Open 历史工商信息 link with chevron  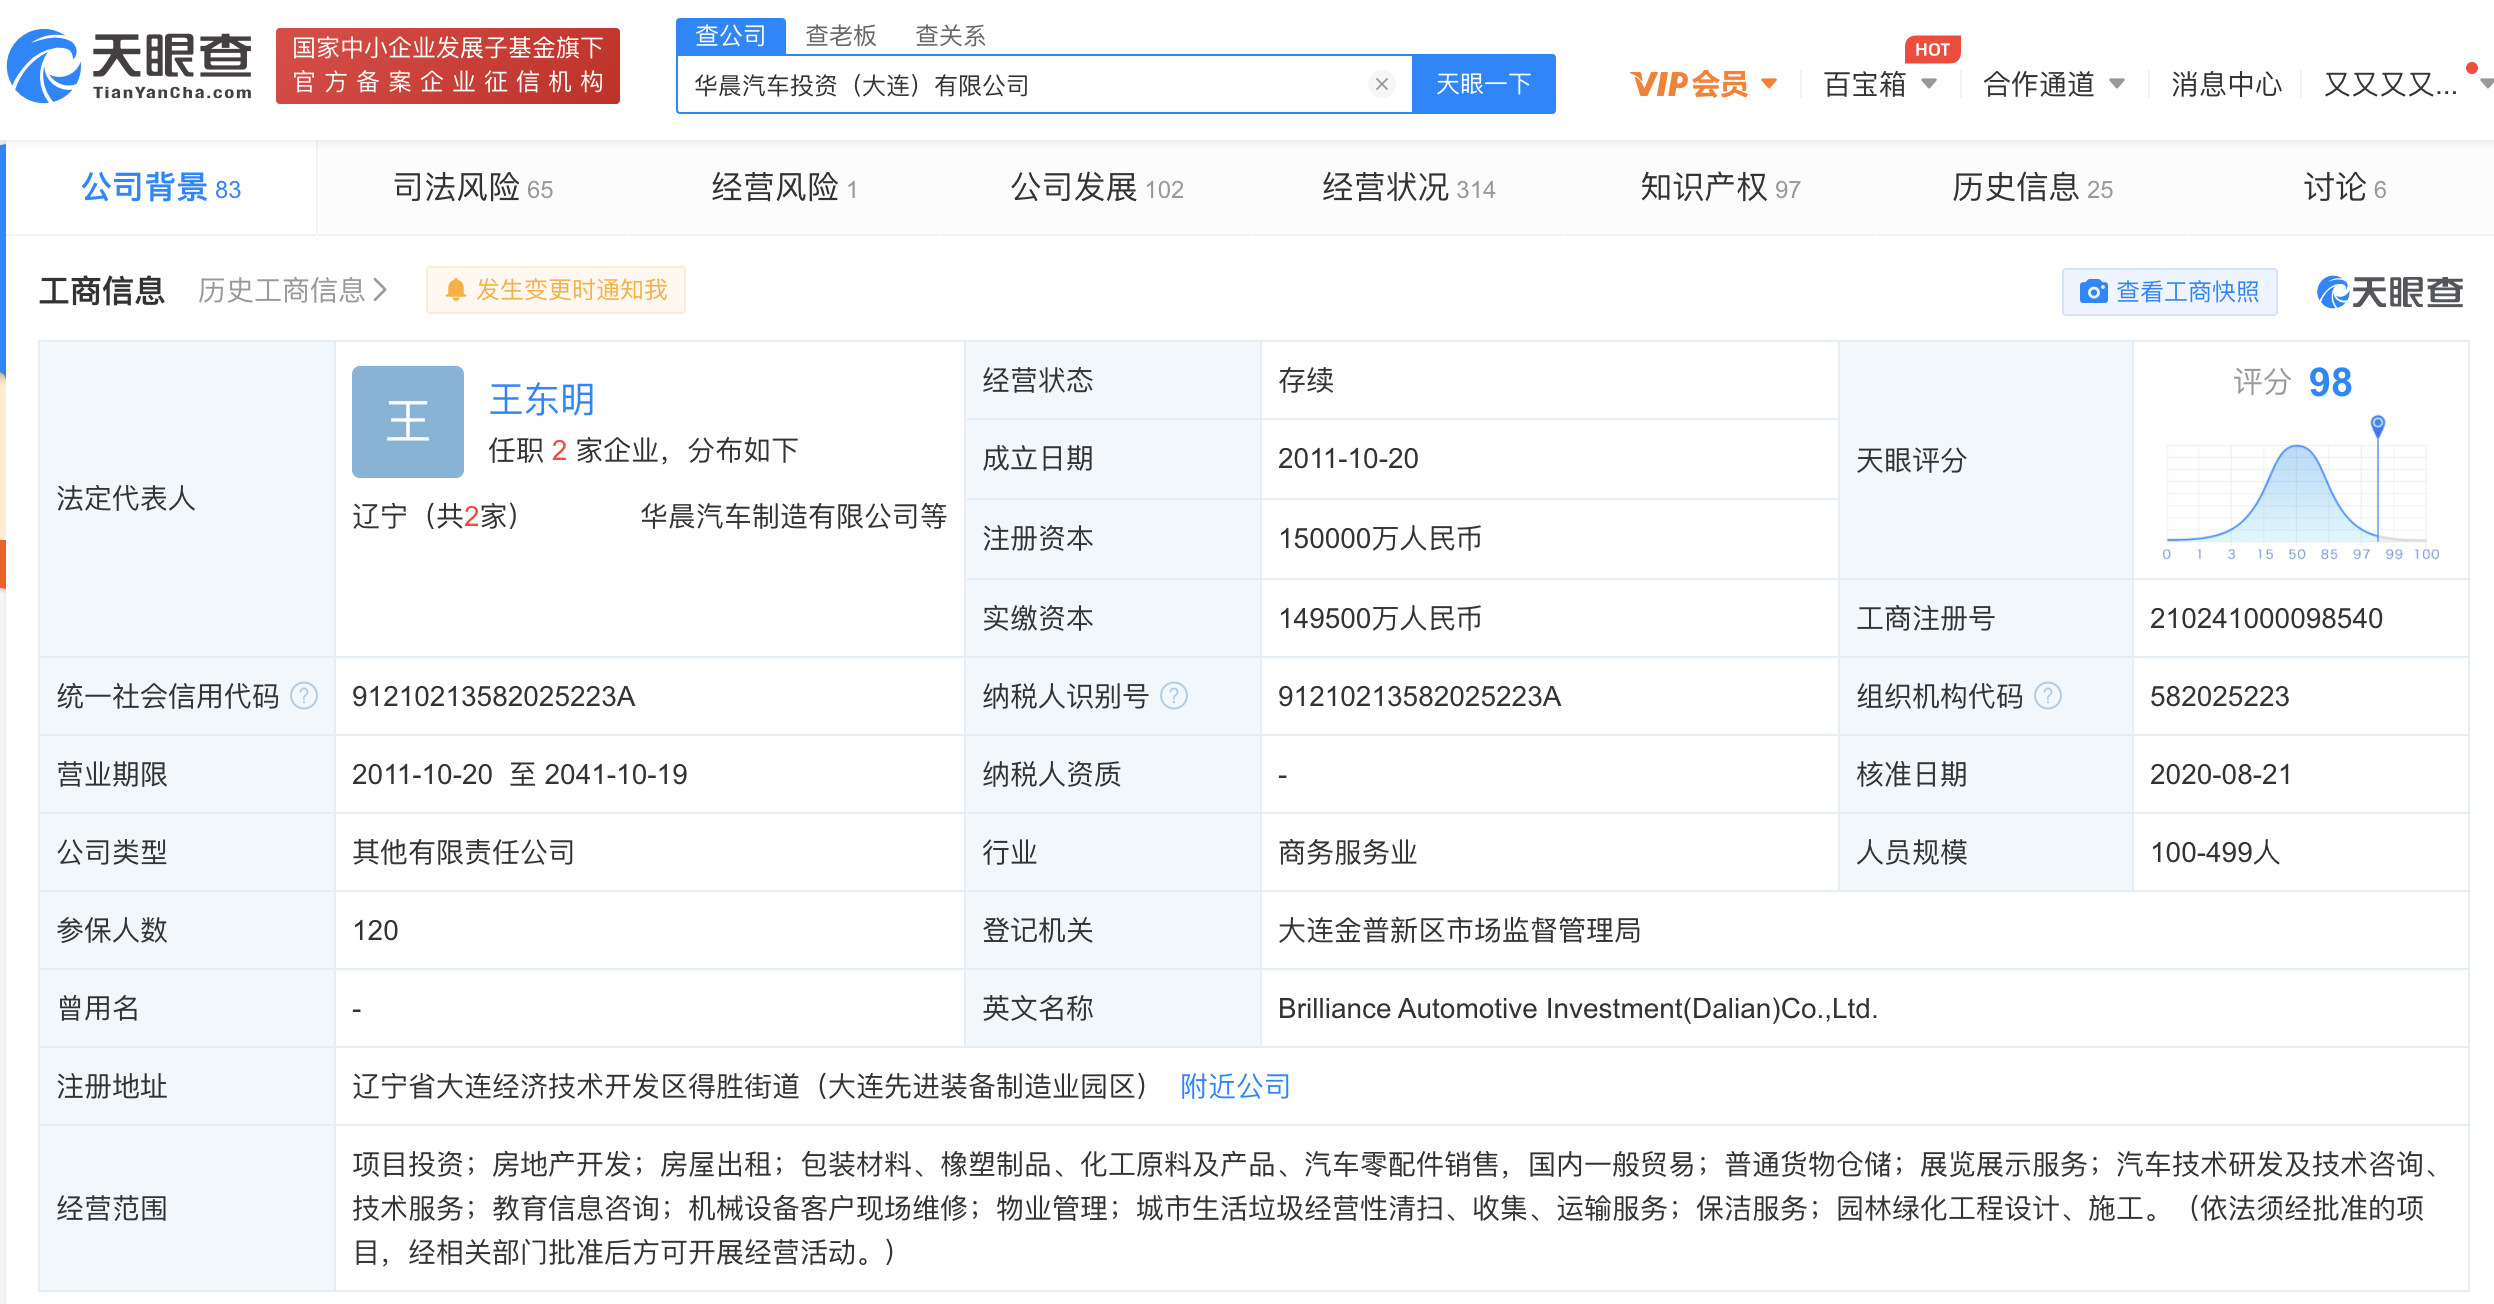pos(292,290)
